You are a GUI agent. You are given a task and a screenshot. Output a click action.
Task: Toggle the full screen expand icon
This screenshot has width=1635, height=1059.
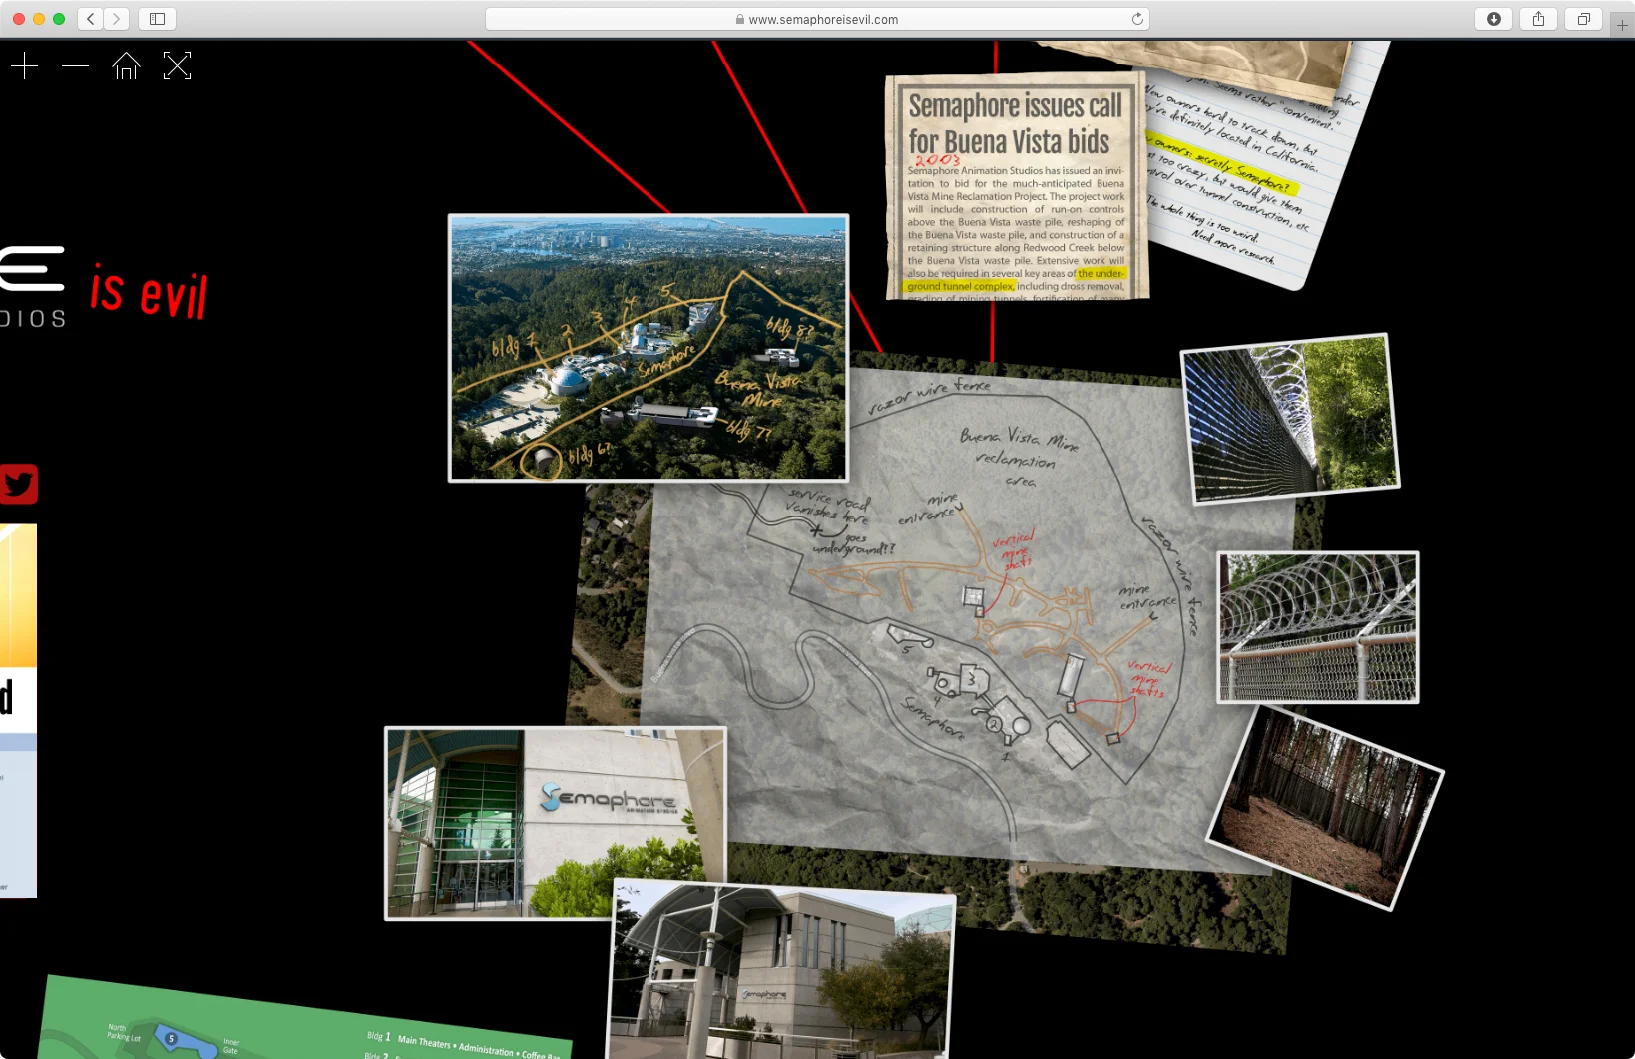[x=177, y=66]
